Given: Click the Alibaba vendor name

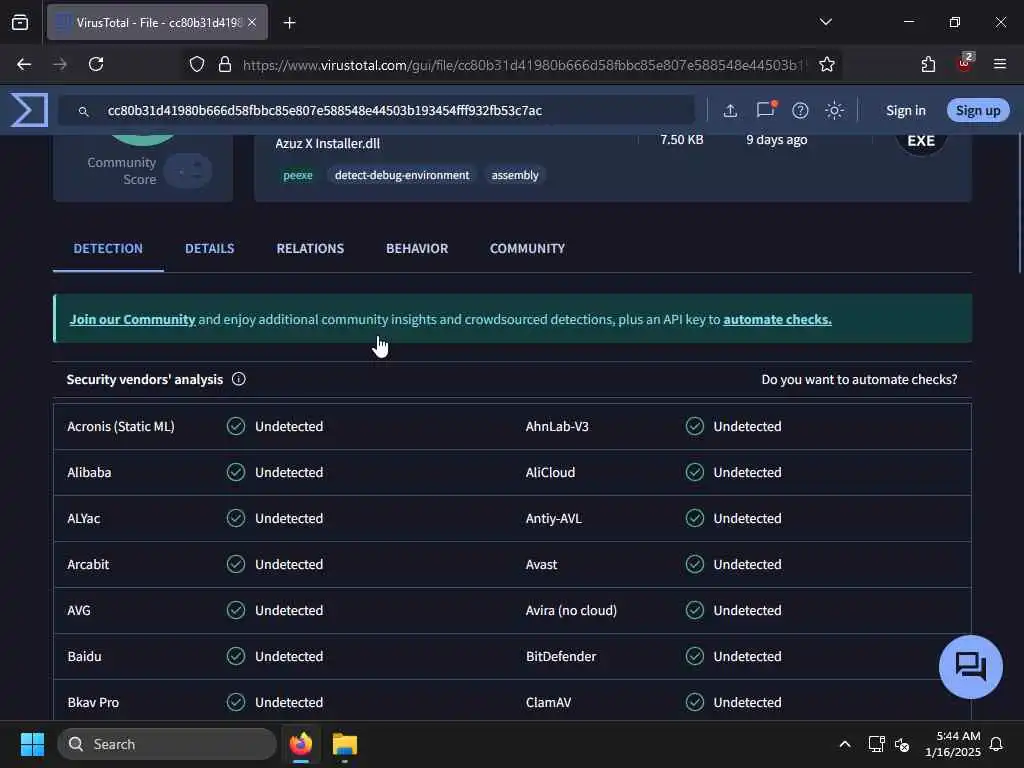Looking at the screenshot, I should [x=89, y=472].
